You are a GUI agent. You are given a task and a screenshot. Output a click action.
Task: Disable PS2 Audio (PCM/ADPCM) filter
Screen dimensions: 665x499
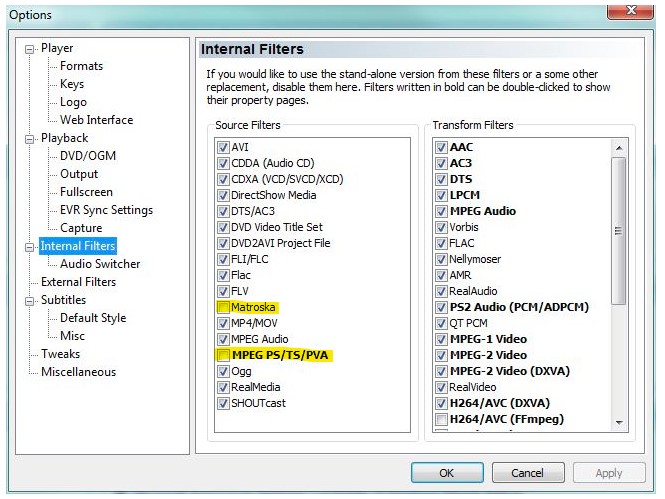click(x=441, y=307)
